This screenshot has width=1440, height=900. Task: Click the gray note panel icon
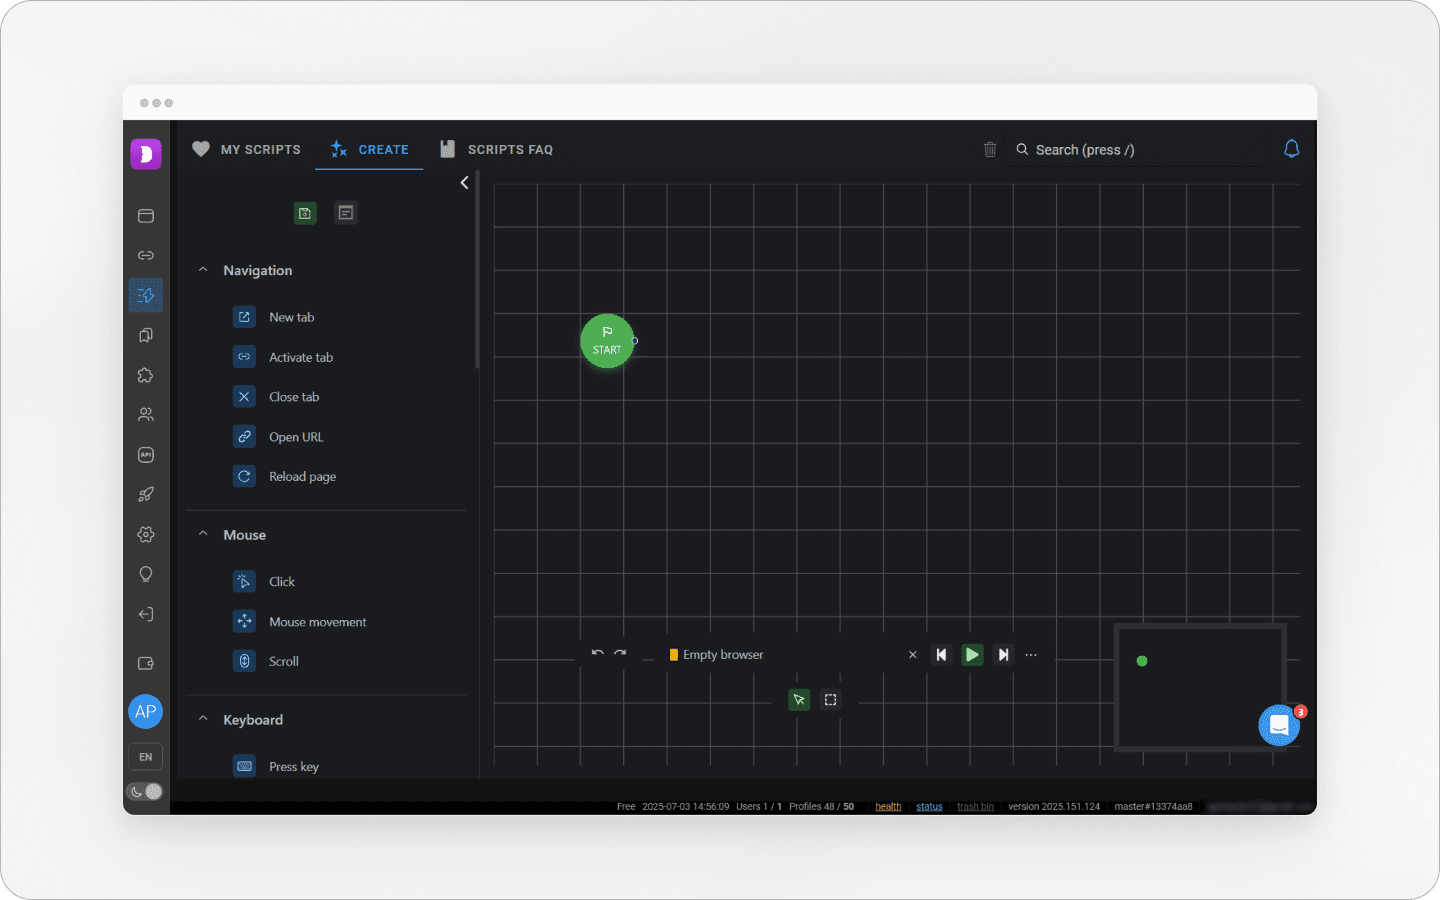(x=346, y=213)
